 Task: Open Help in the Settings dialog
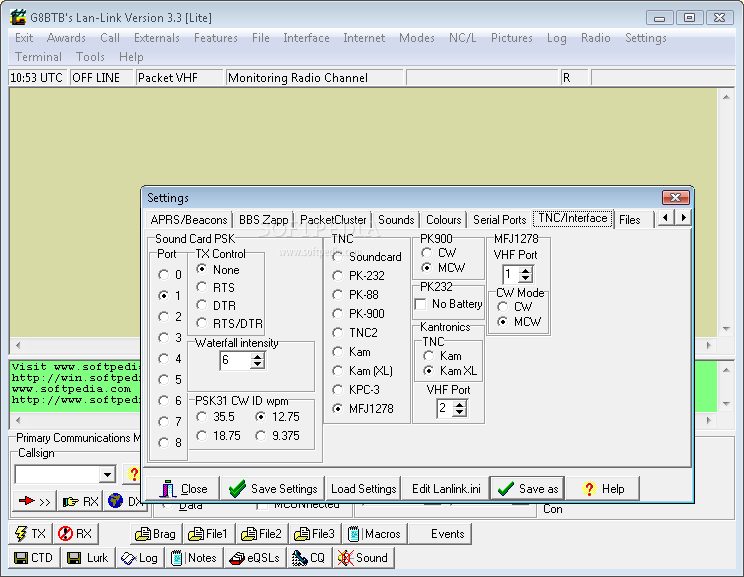point(603,489)
